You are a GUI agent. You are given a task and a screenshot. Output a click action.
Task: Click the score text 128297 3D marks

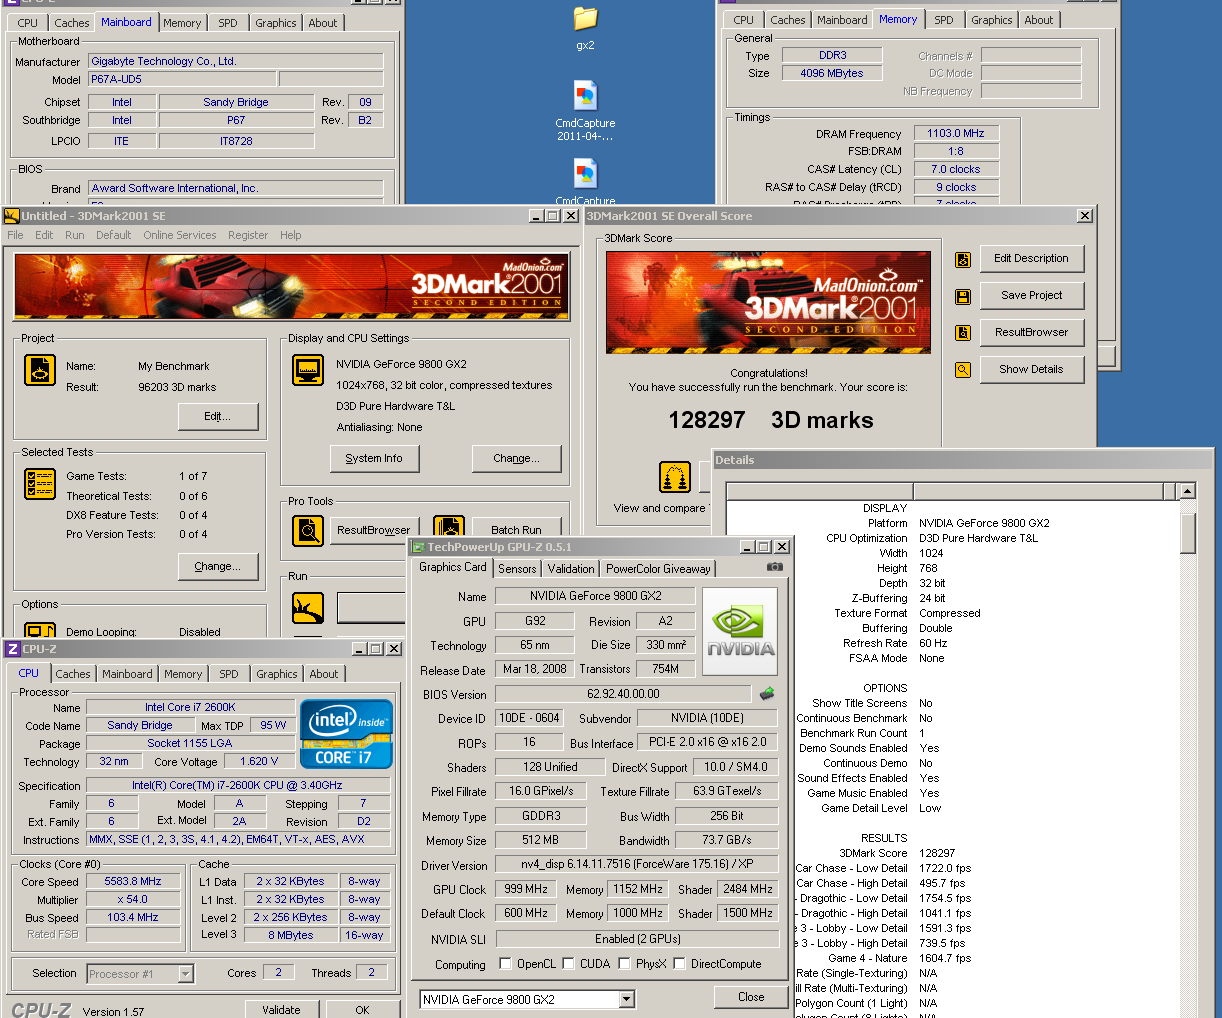(x=771, y=420)
